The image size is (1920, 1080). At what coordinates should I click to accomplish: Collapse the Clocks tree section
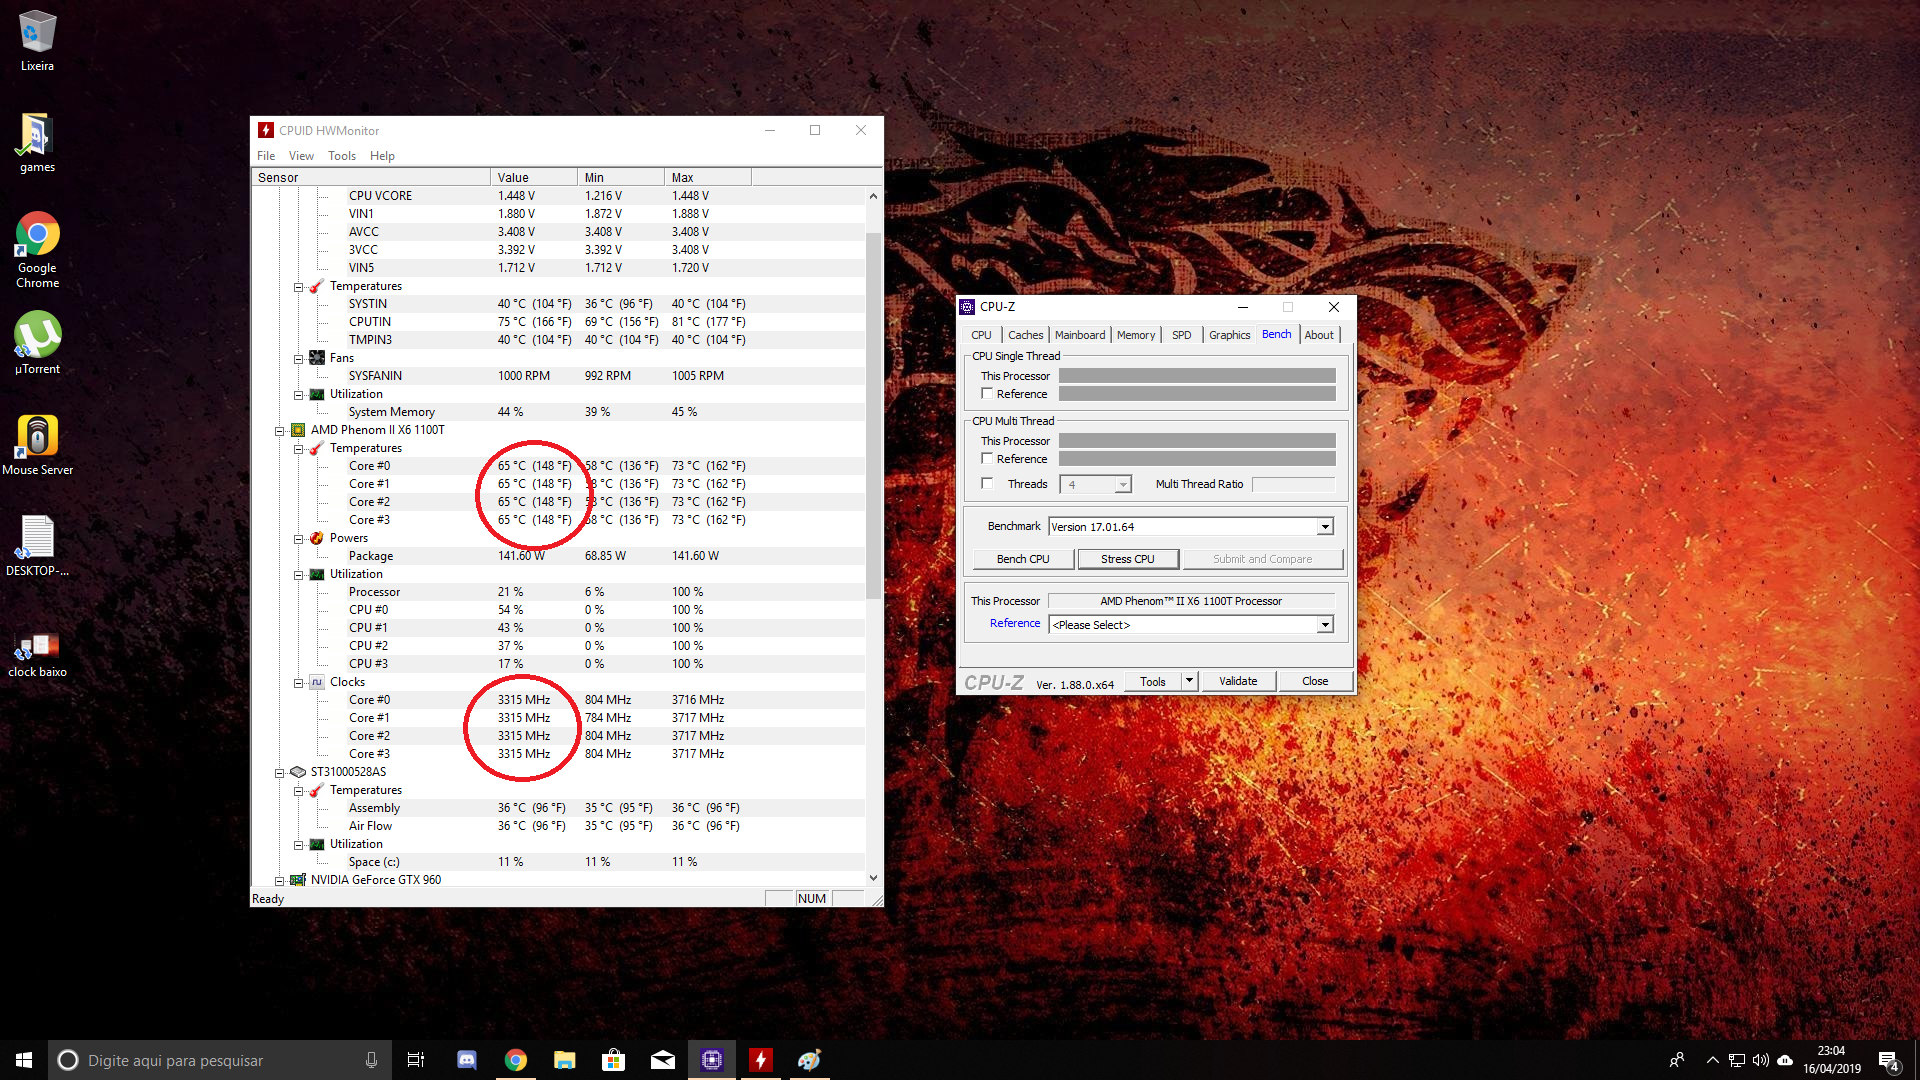tap(299, 683)
